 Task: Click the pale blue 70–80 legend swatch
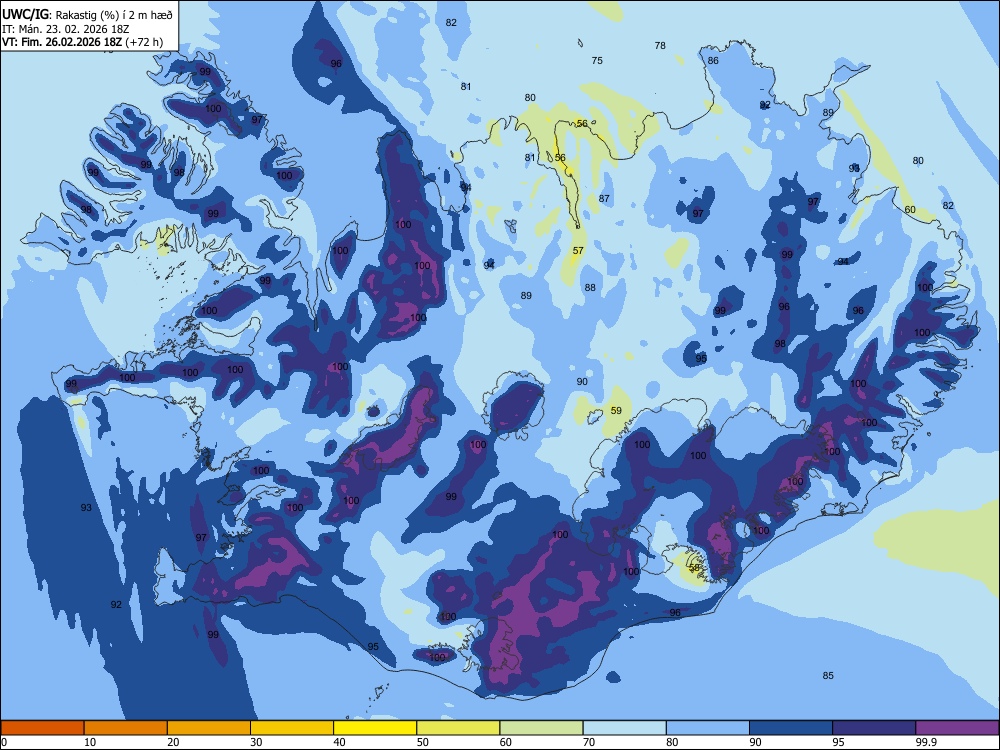[x=624, y=728]
